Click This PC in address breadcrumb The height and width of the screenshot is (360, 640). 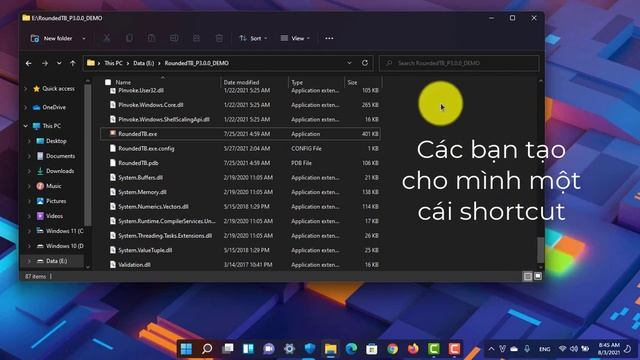click(113, 63)
